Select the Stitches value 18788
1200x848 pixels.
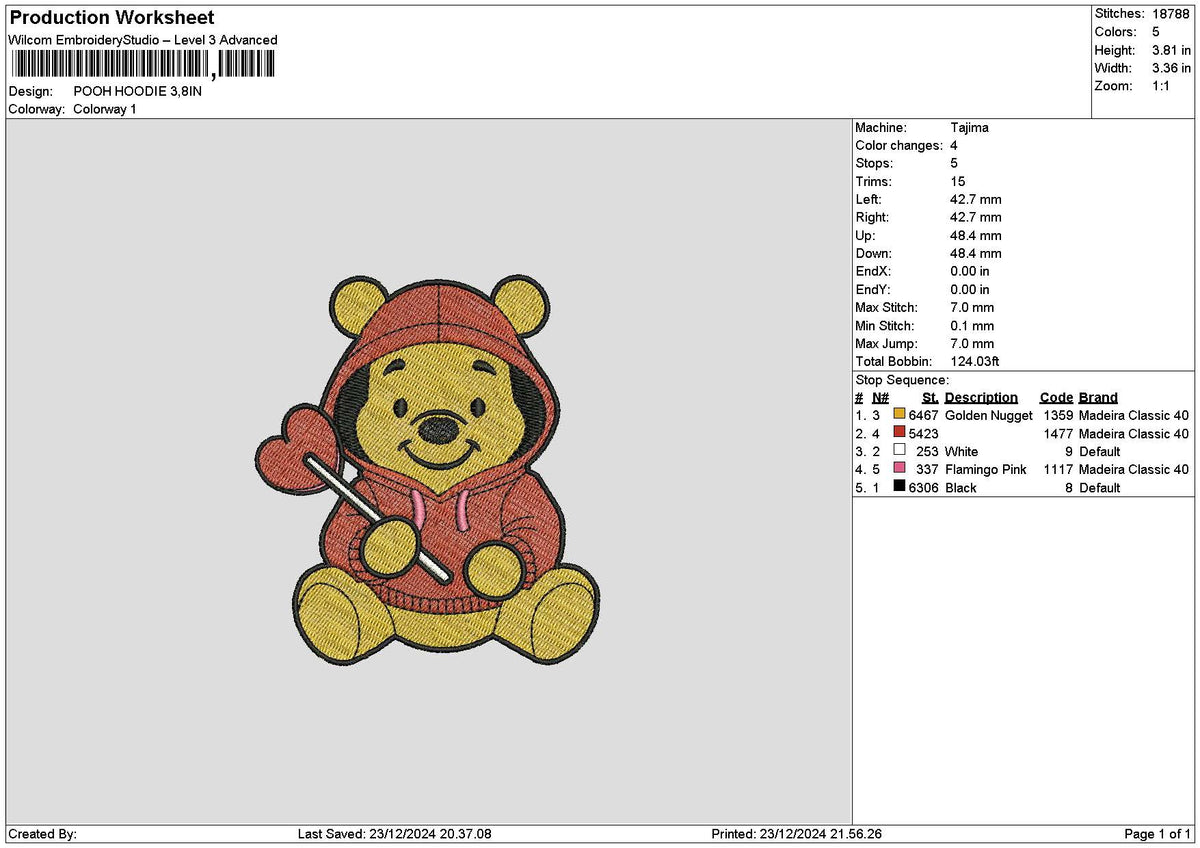1170,14
